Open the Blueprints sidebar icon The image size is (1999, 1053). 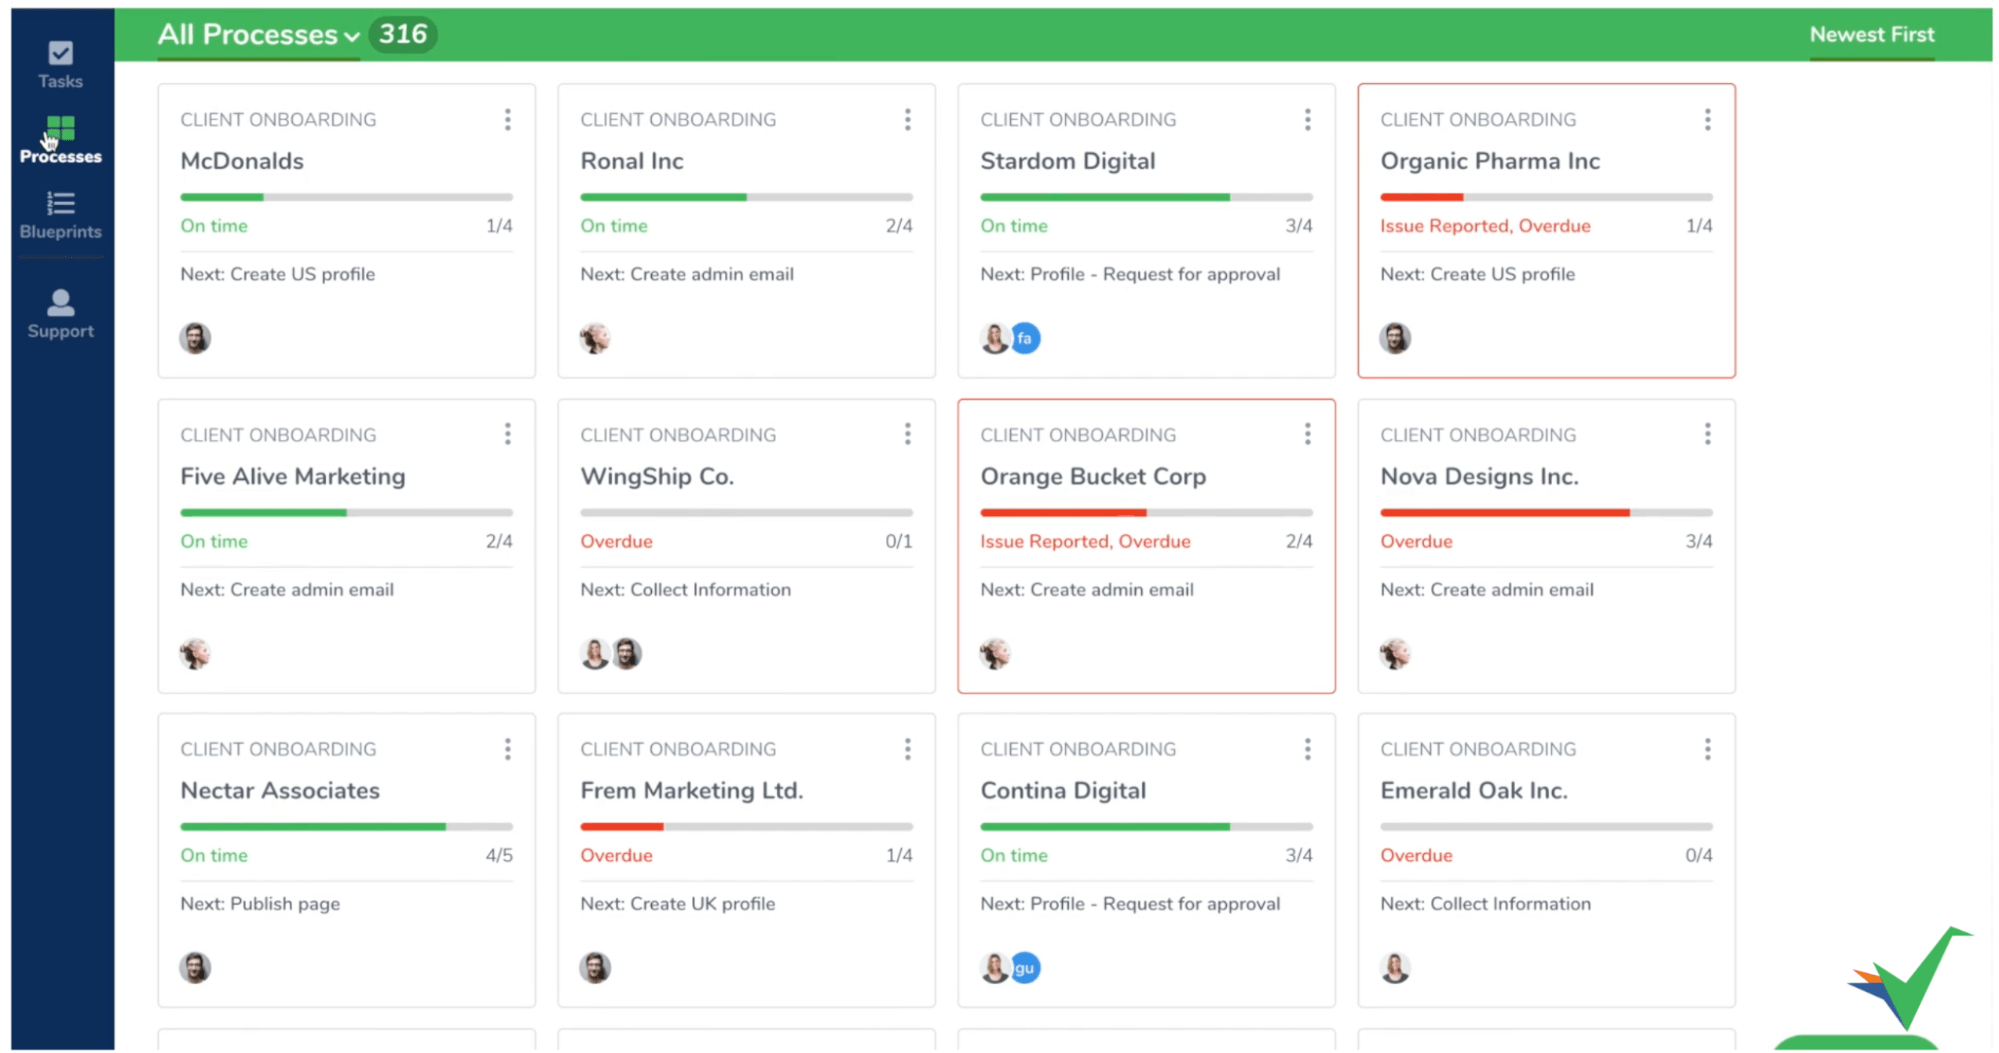pyautogui.click(x=60, y=215)
